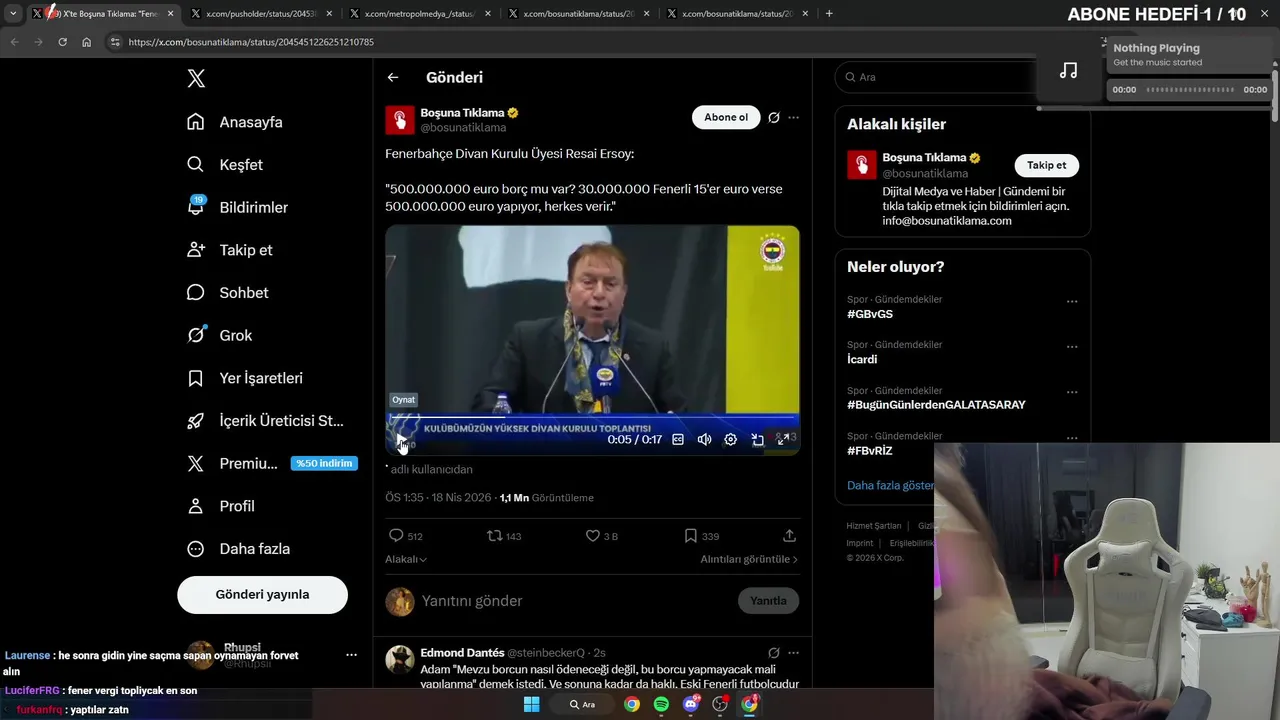Expand the browser tab search chevron
1280x720 pixels.
13,14
